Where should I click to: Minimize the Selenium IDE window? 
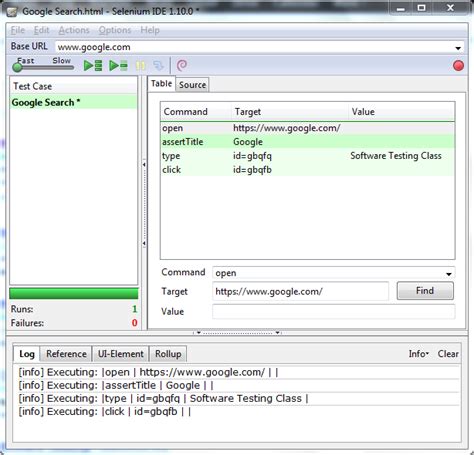point(401,8)
